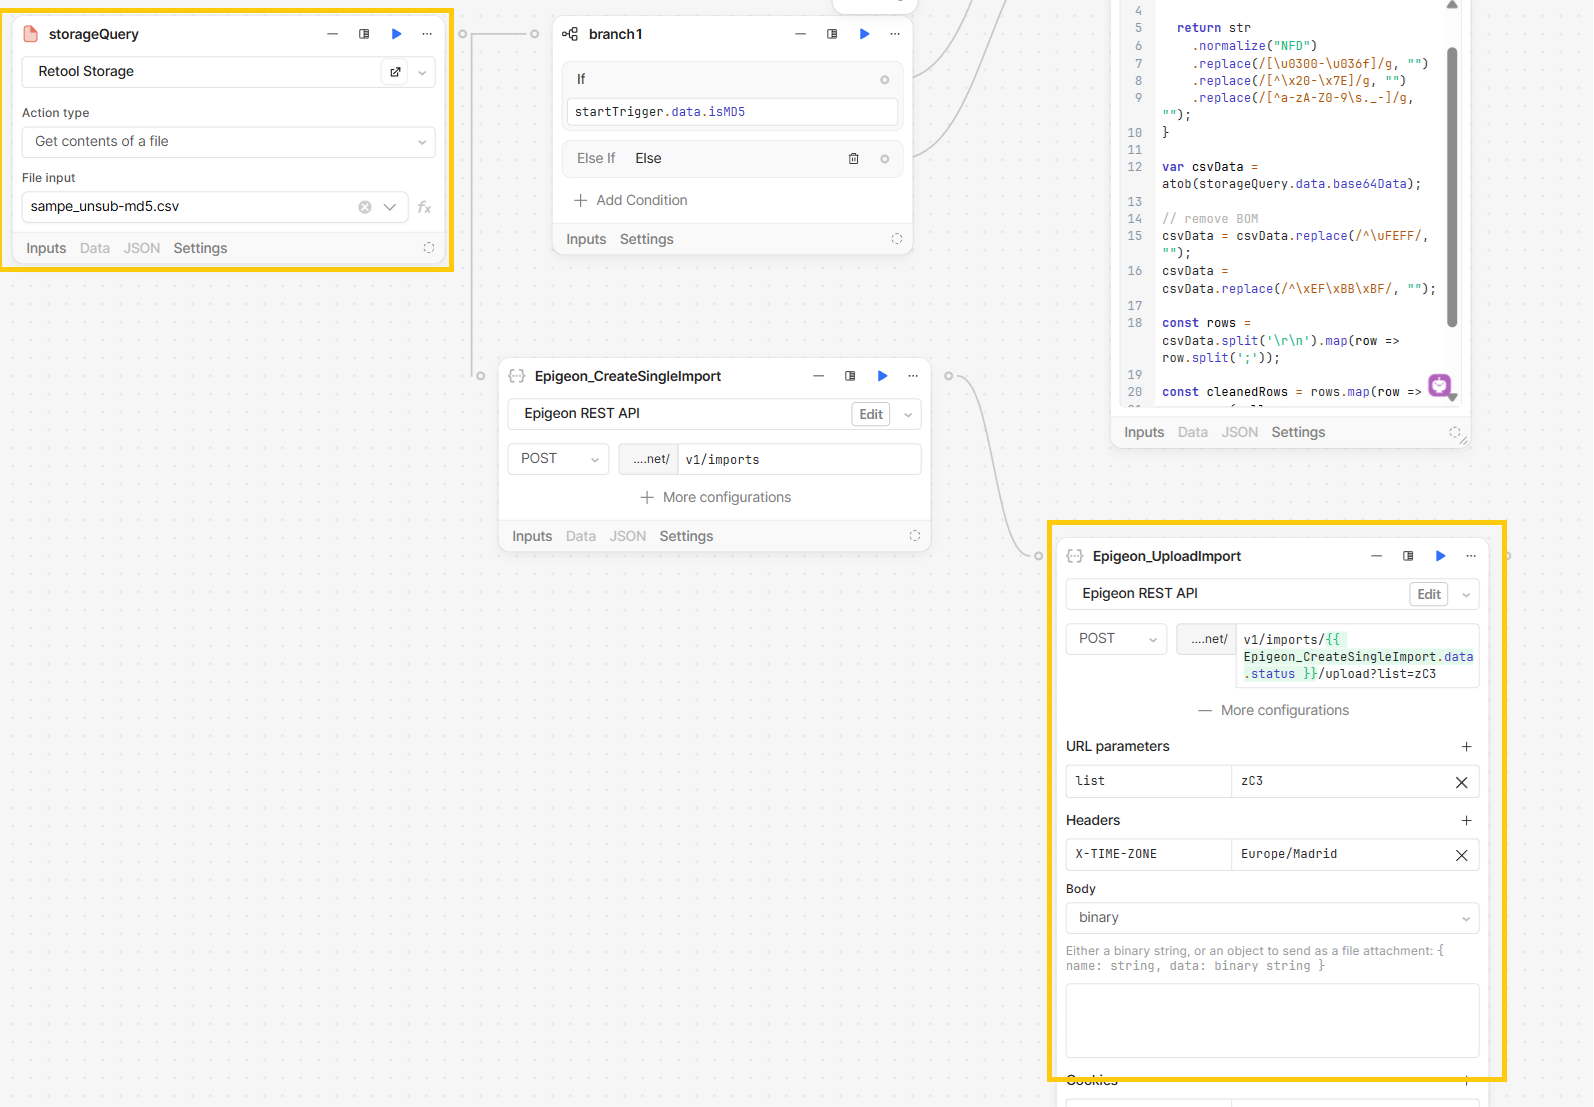The height and width of the screenshot is (1107, 1594).
Task: Run the Epigeon_CreateSingleImport block
Action: (x=883, y=376)
